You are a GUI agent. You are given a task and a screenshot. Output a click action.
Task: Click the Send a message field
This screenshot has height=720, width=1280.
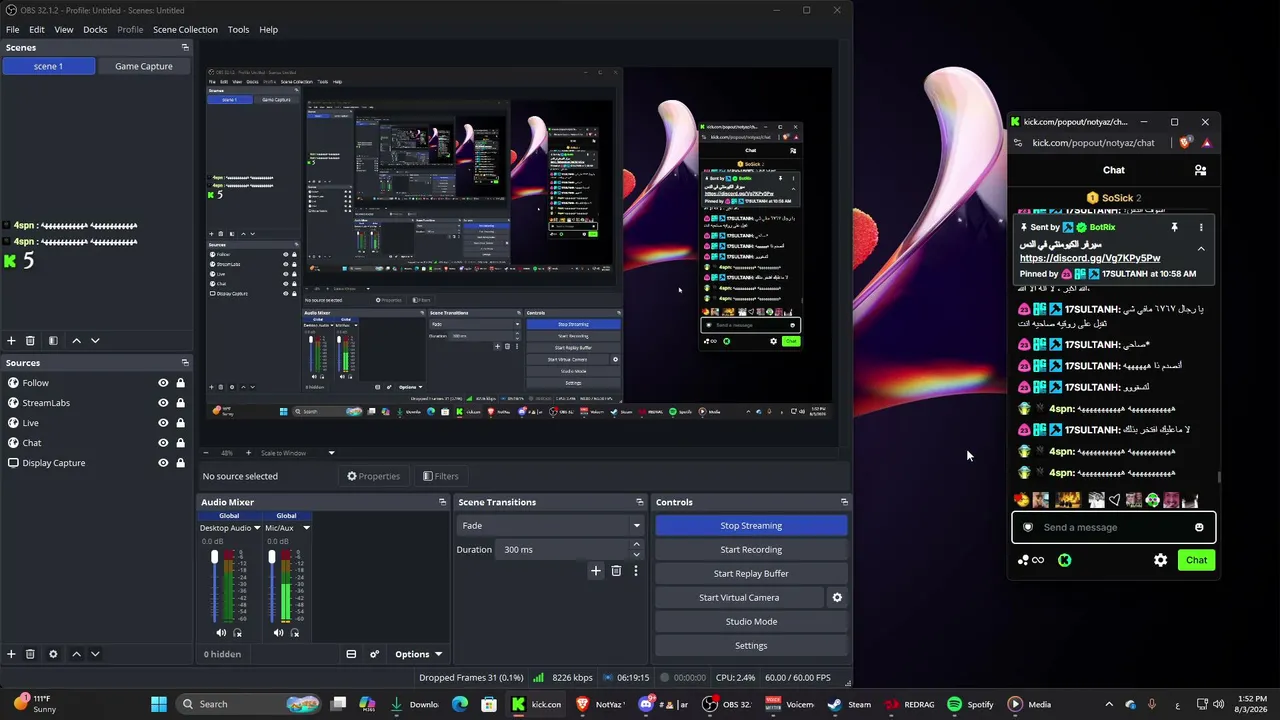tap(1113, 527)
